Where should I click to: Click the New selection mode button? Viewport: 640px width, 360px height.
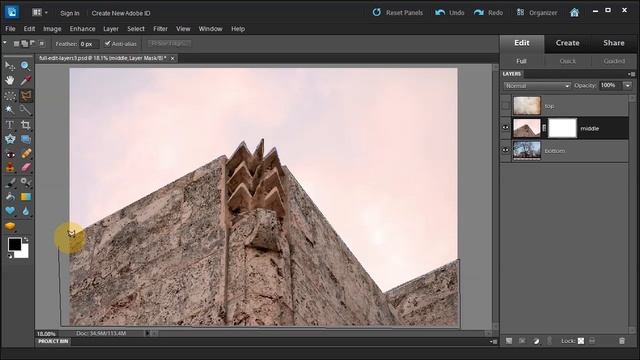coord(17,44)
